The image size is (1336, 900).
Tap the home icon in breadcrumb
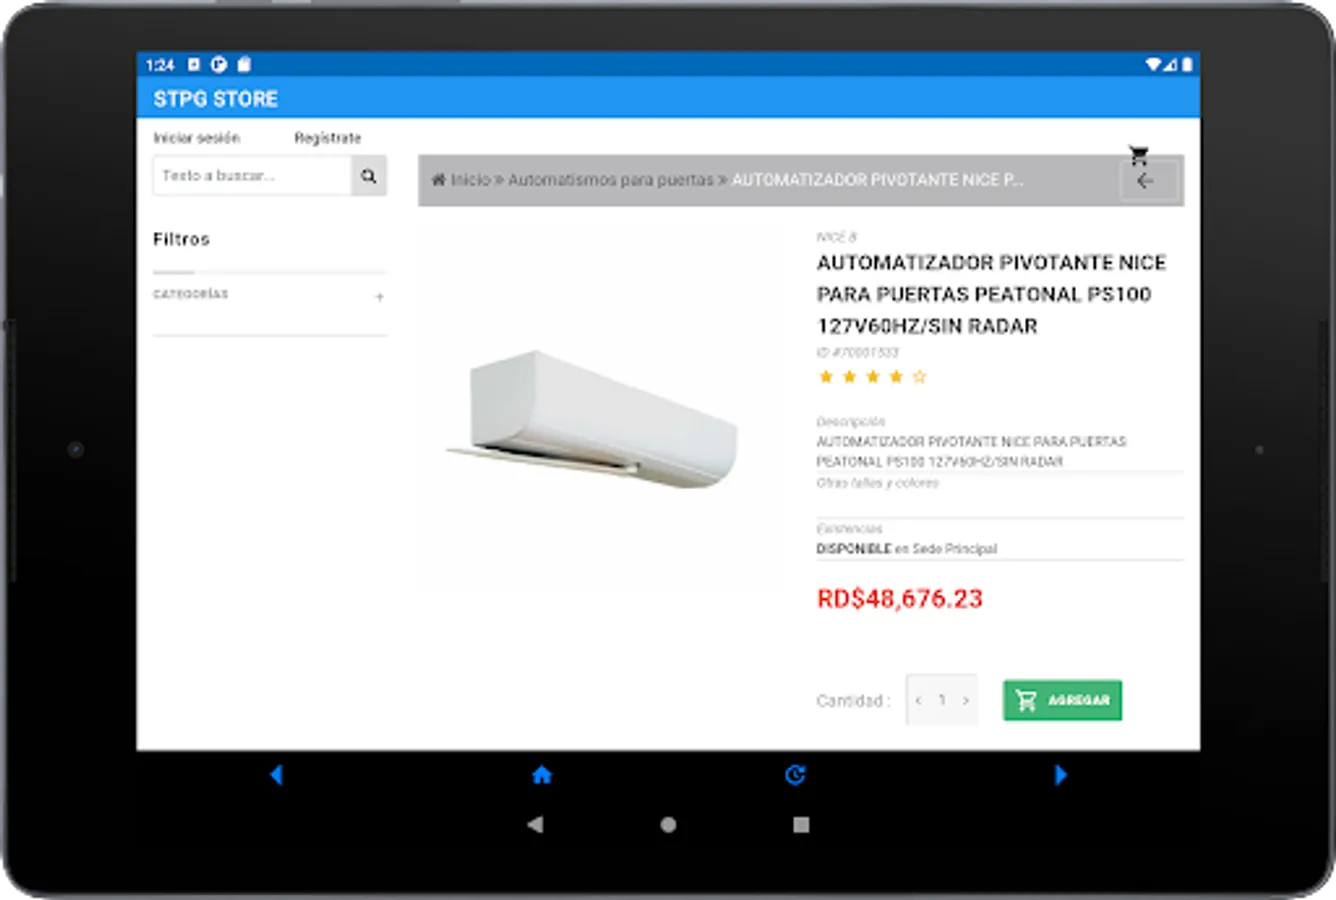(438, 180)
